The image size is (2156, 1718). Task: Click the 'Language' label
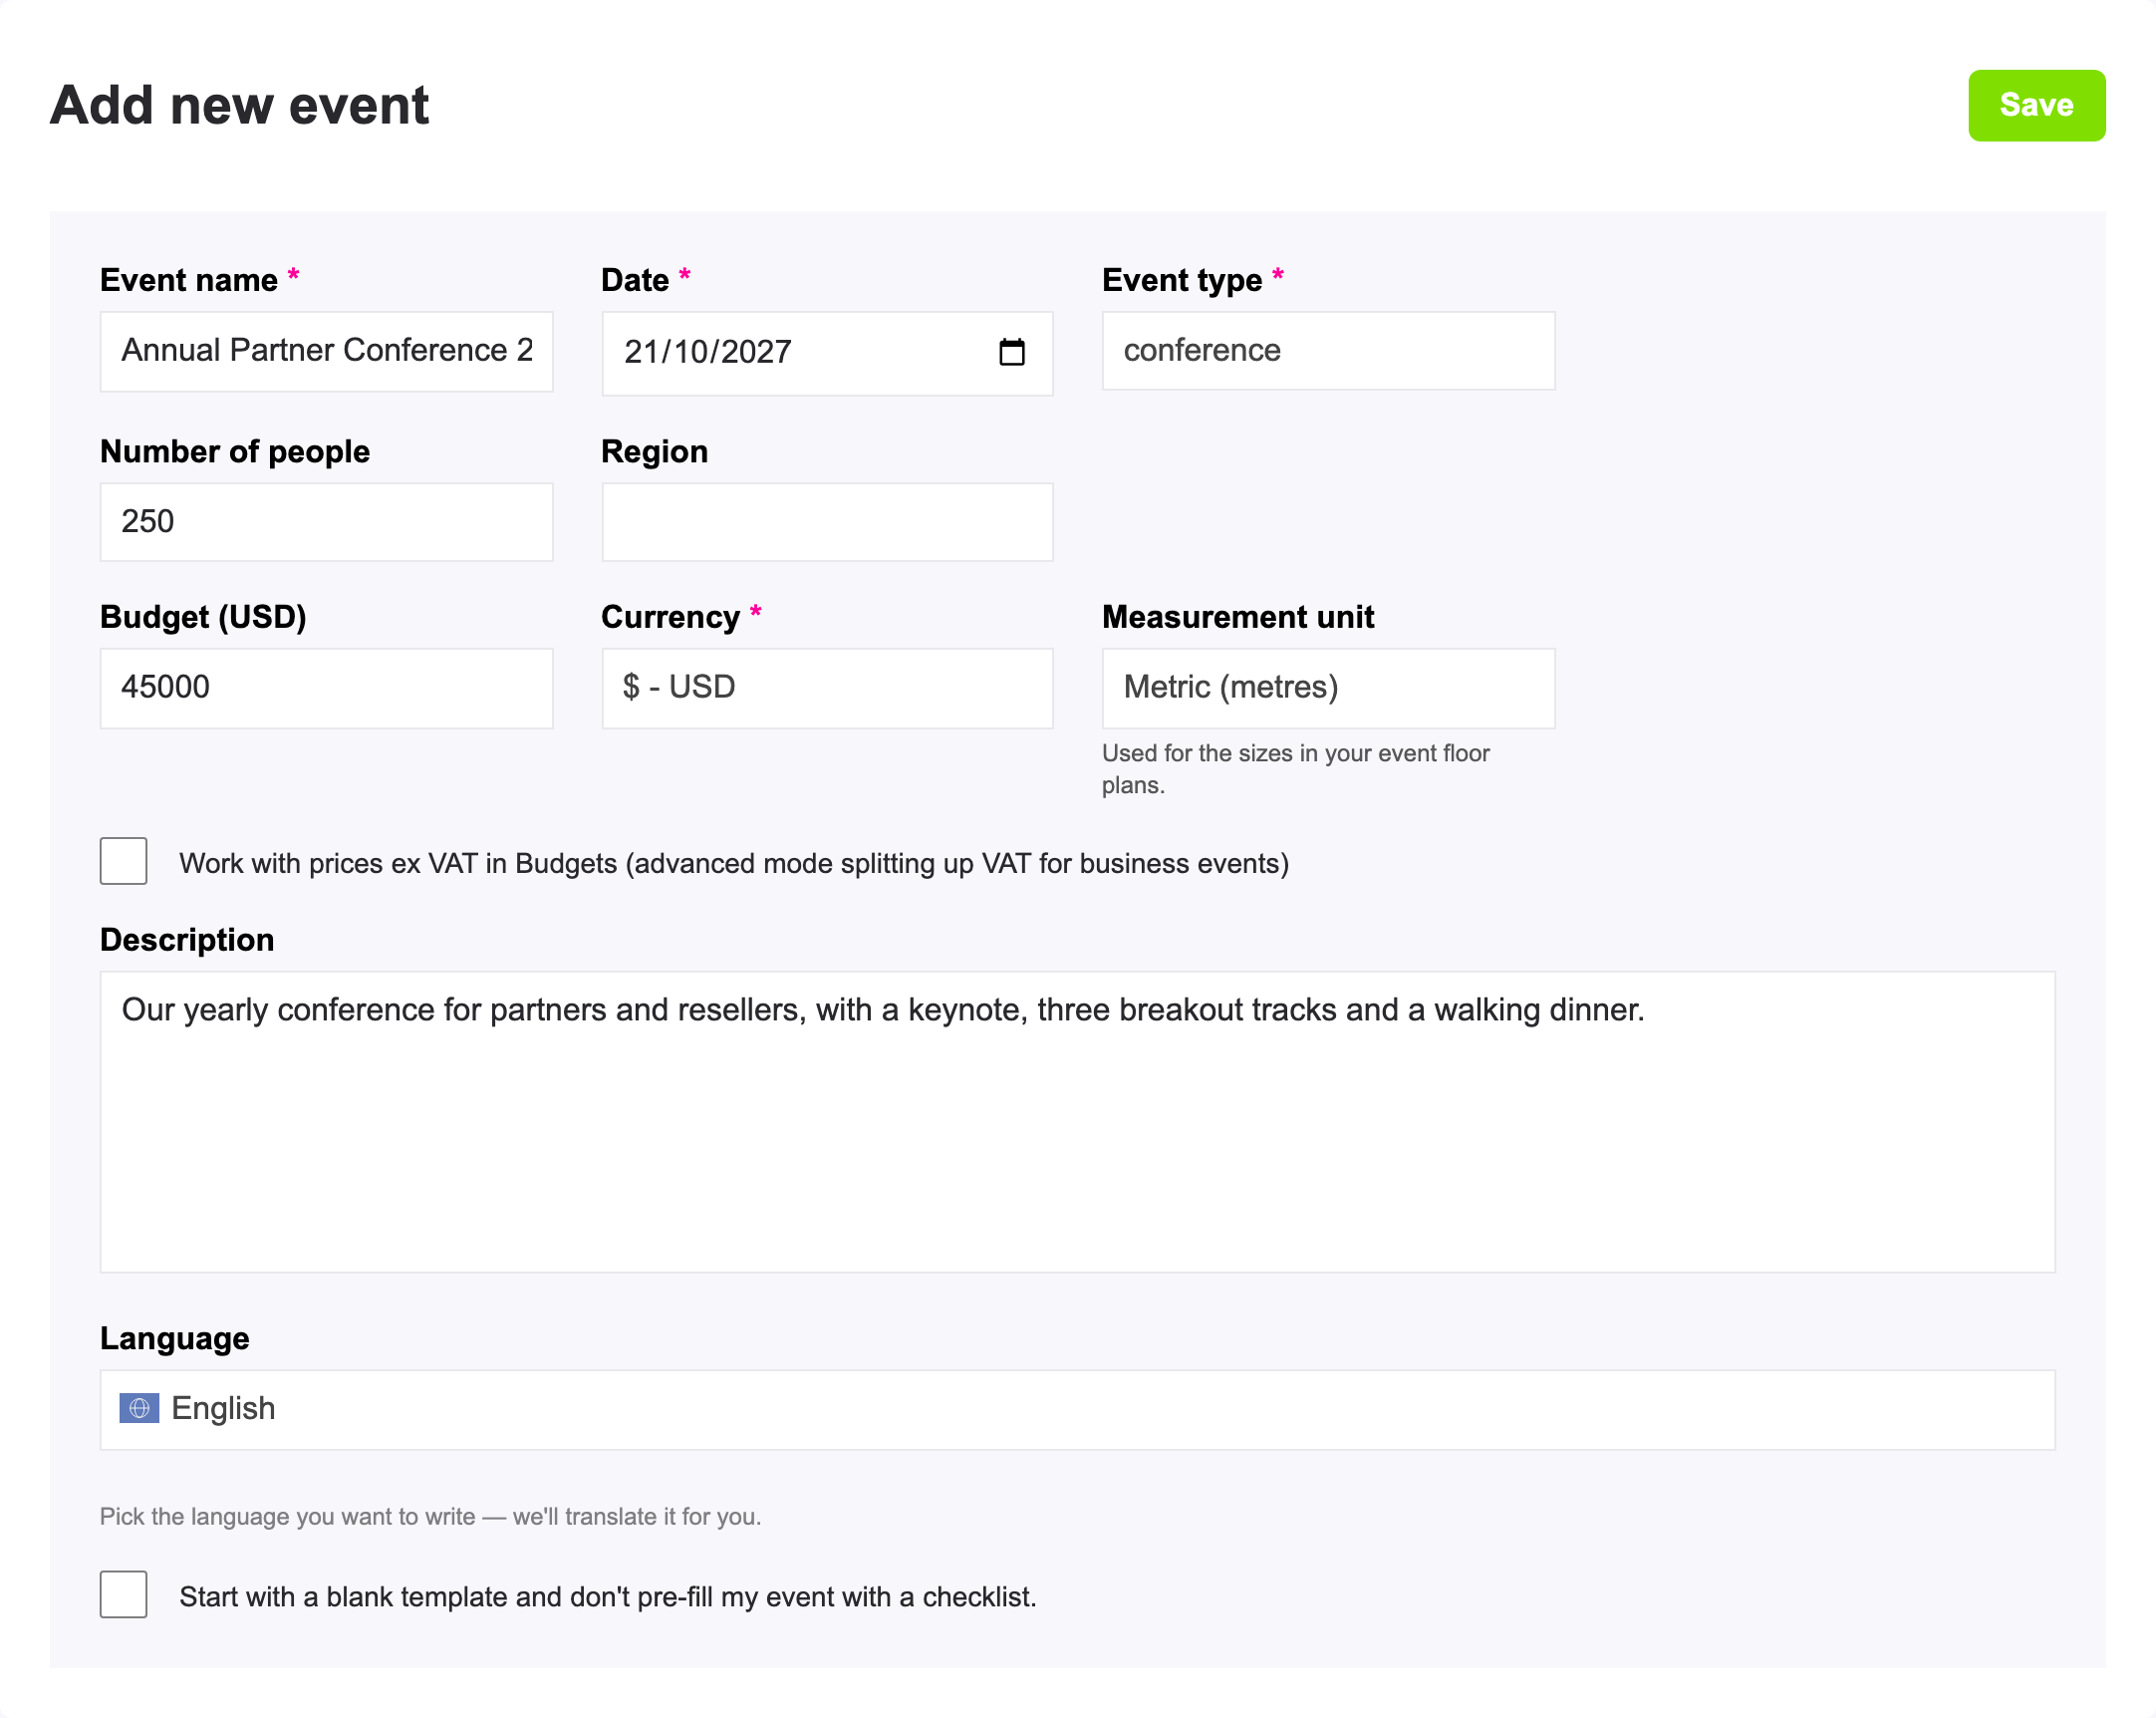[175, 1338]
